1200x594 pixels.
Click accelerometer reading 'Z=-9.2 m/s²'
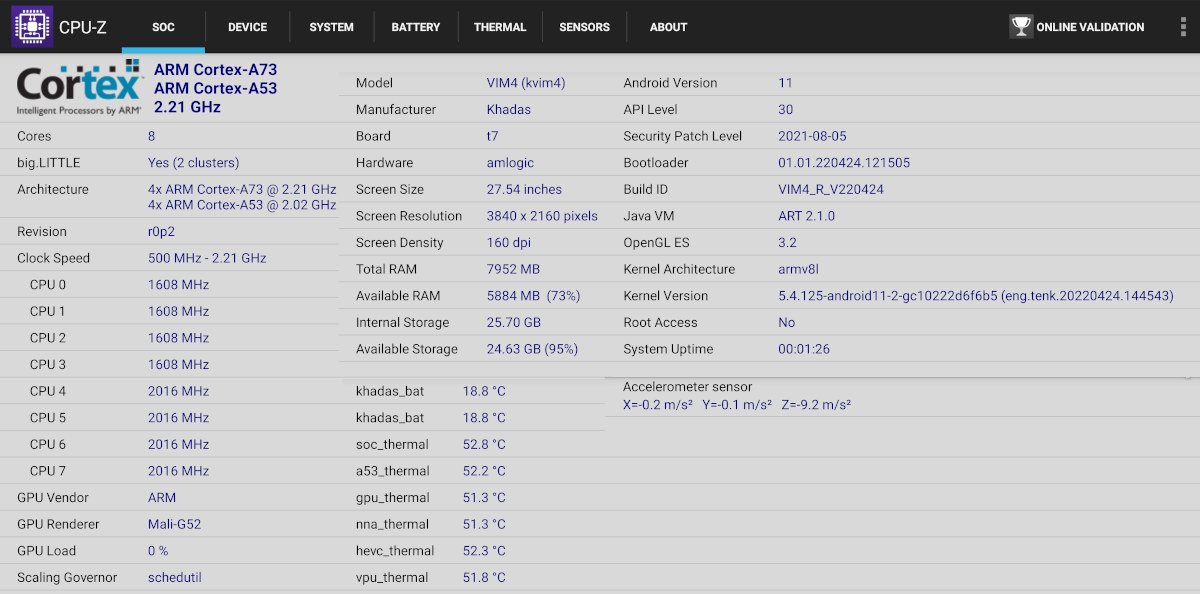816,405
